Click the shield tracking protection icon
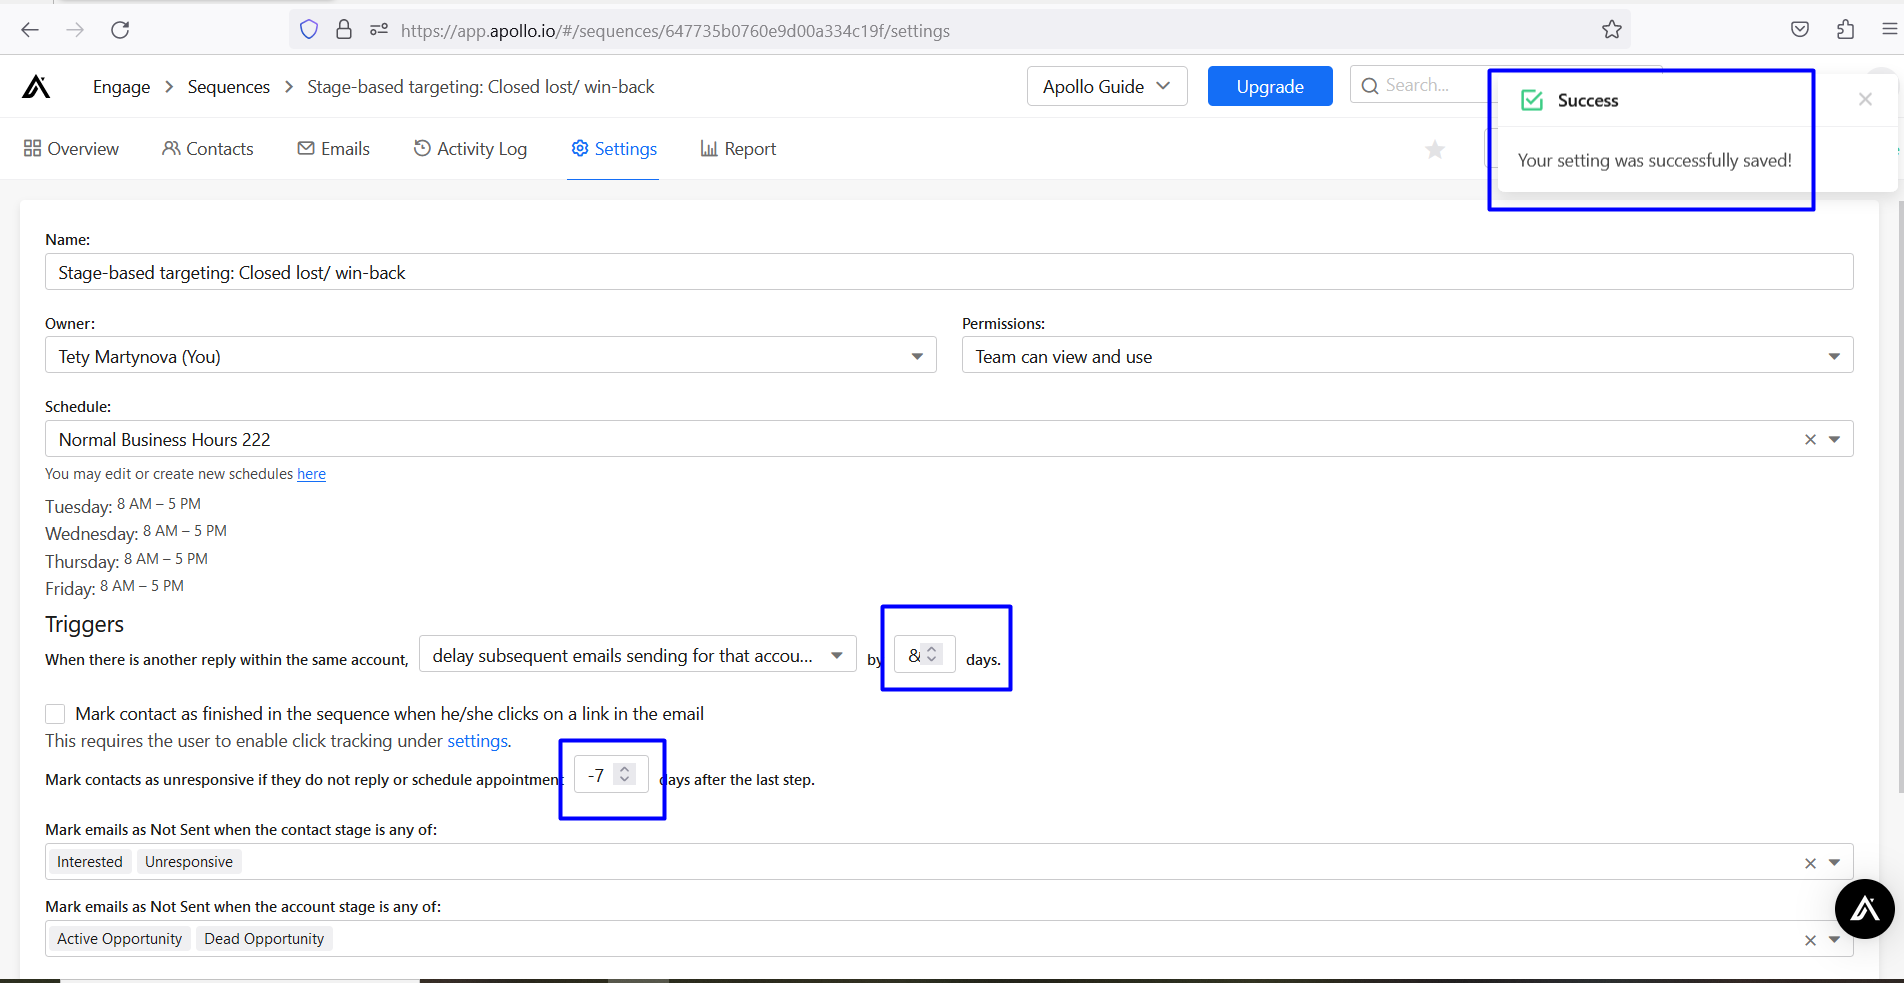The image size is (1904, 983). point(309,30)
